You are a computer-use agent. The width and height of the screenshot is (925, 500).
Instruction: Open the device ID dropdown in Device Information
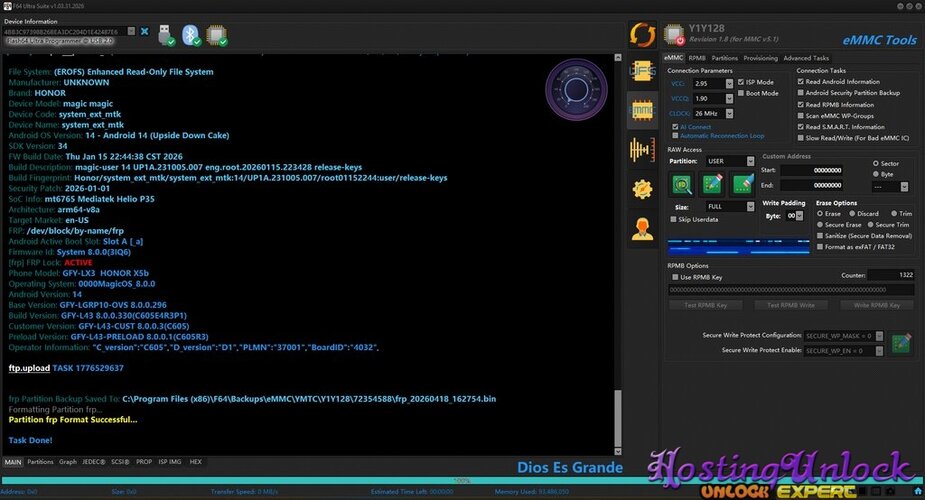click(x=132, y=31)
